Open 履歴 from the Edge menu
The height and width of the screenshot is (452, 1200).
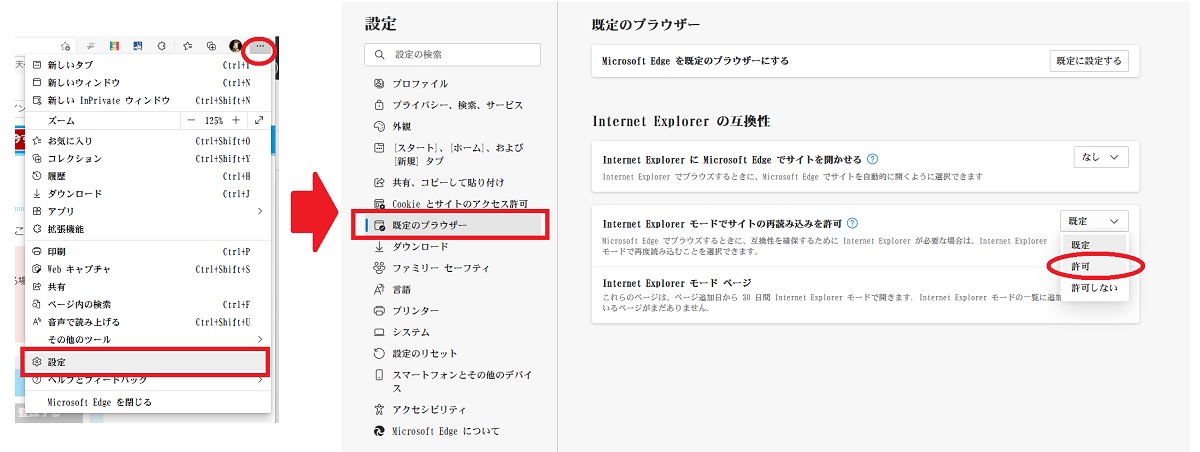[147, 176]
